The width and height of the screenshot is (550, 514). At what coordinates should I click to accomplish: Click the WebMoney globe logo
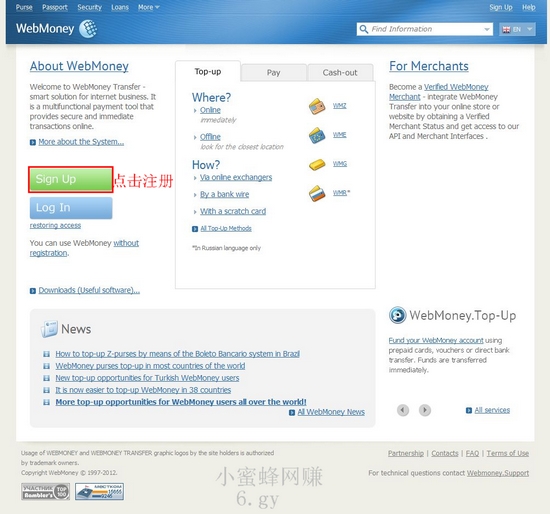click(88, 28)
